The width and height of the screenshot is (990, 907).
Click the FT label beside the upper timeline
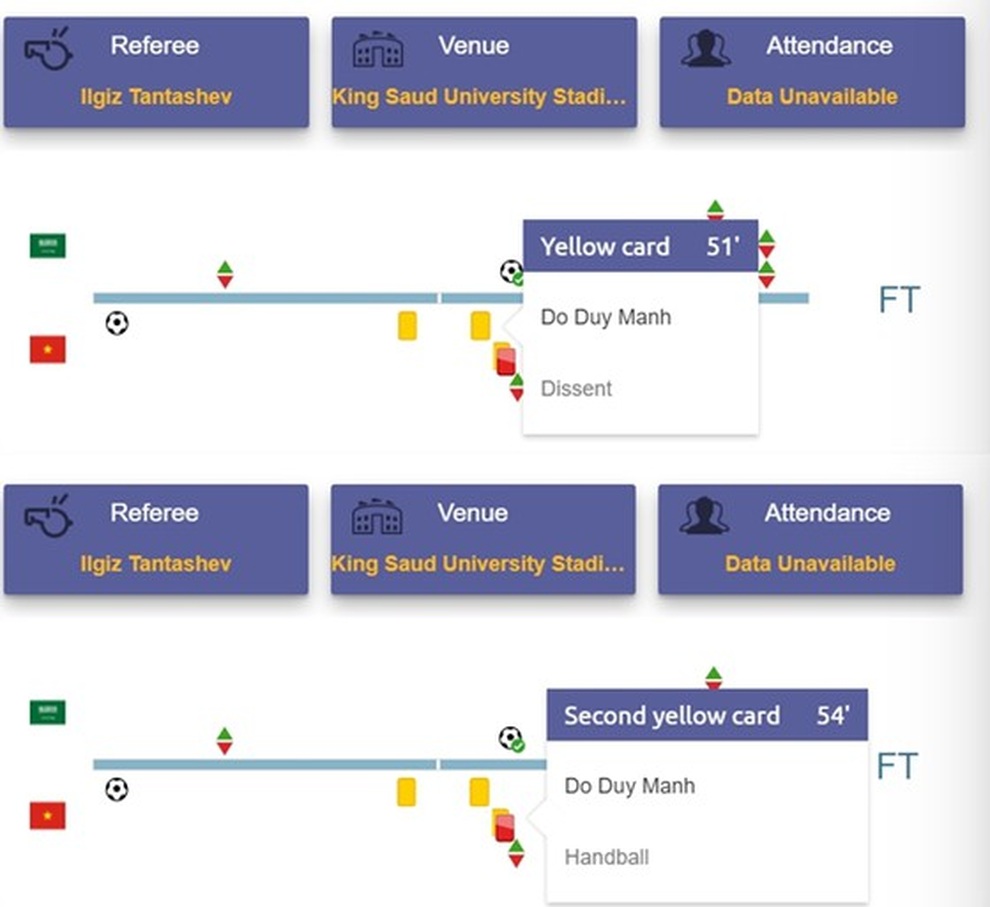pyautogui.click(x=898, y=299)
